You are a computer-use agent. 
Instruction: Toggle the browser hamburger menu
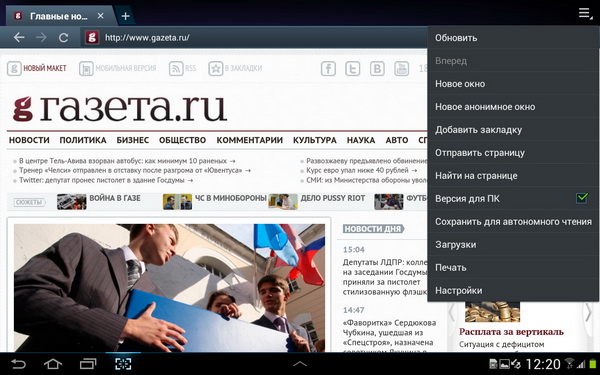pos(584,13)
